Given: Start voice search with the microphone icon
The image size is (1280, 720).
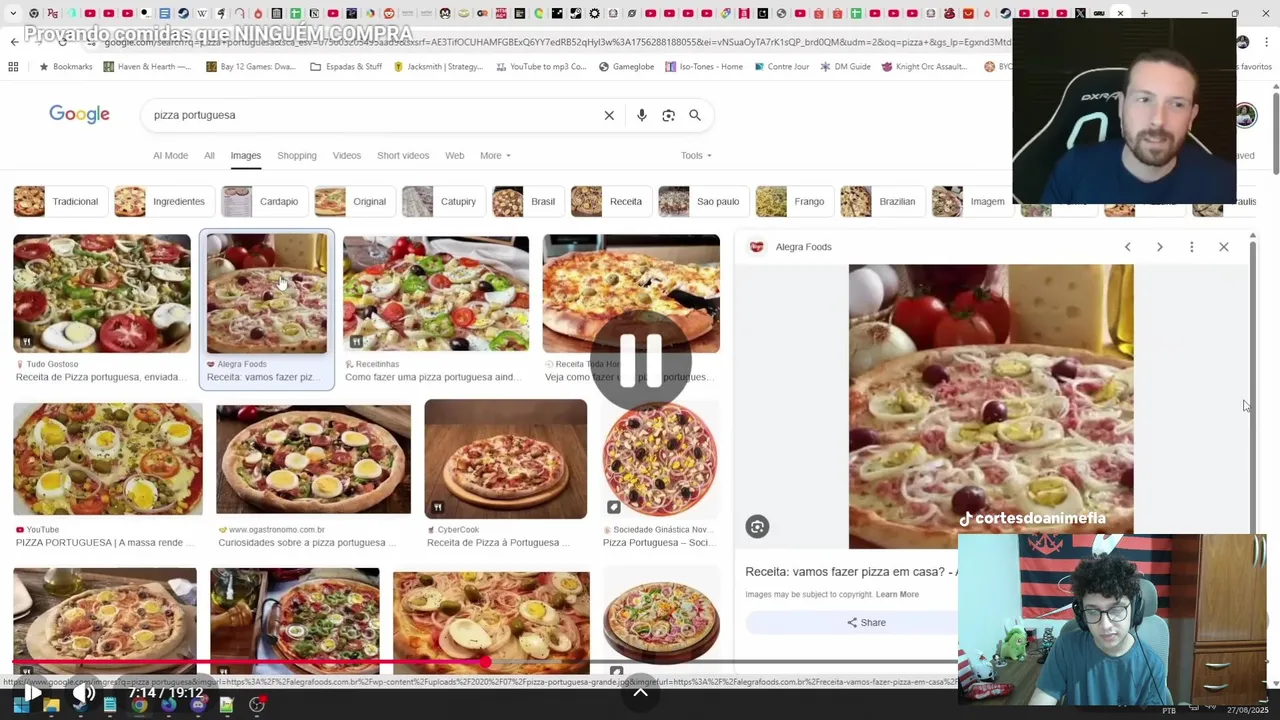Looking at the screenshot, I should [642, 115].
